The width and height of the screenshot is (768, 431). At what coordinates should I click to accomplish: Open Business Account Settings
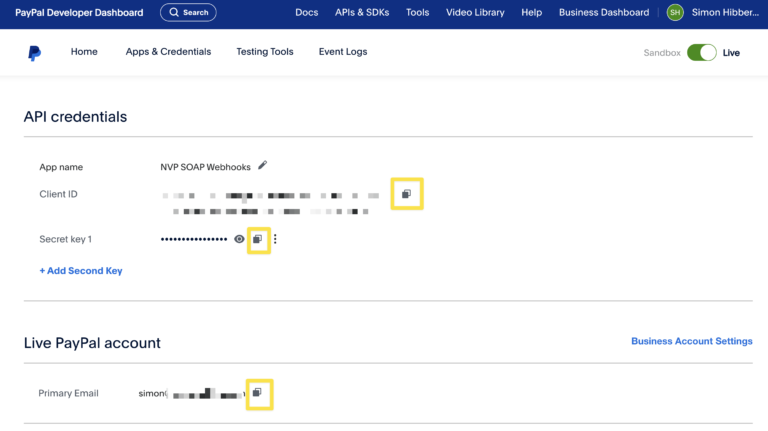pos(691,341)
